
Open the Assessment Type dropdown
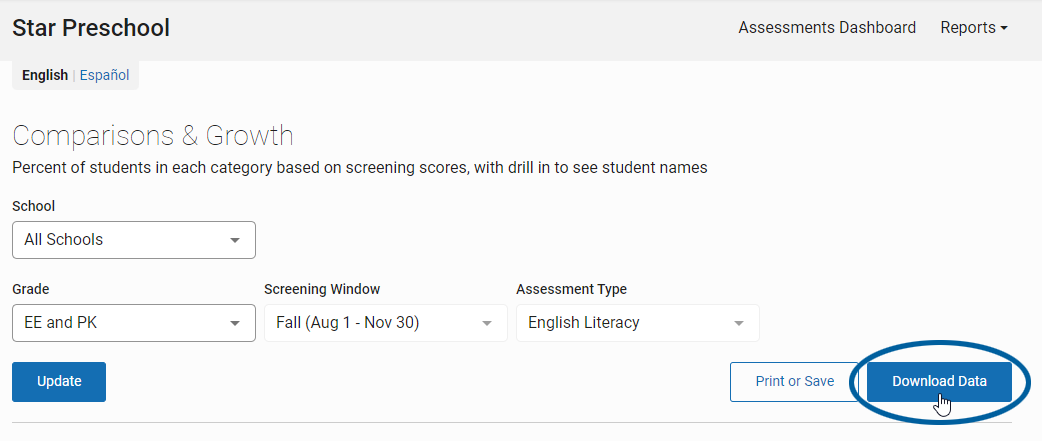pos(637,323)
